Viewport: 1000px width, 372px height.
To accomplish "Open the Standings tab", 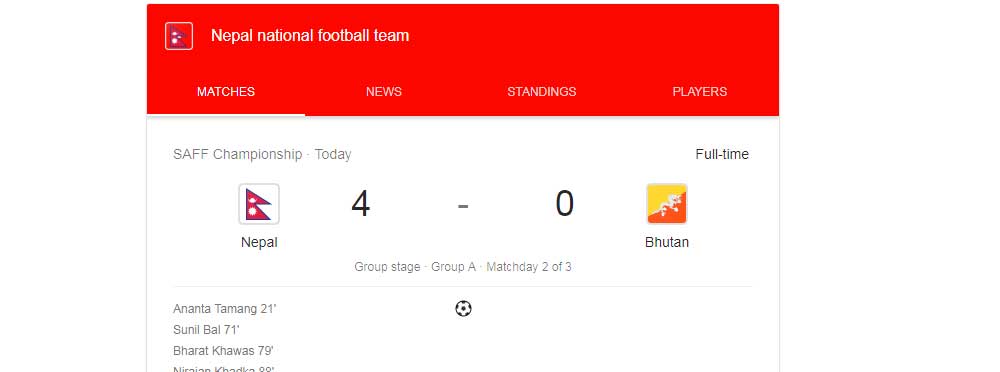I will tap(541, 92).
